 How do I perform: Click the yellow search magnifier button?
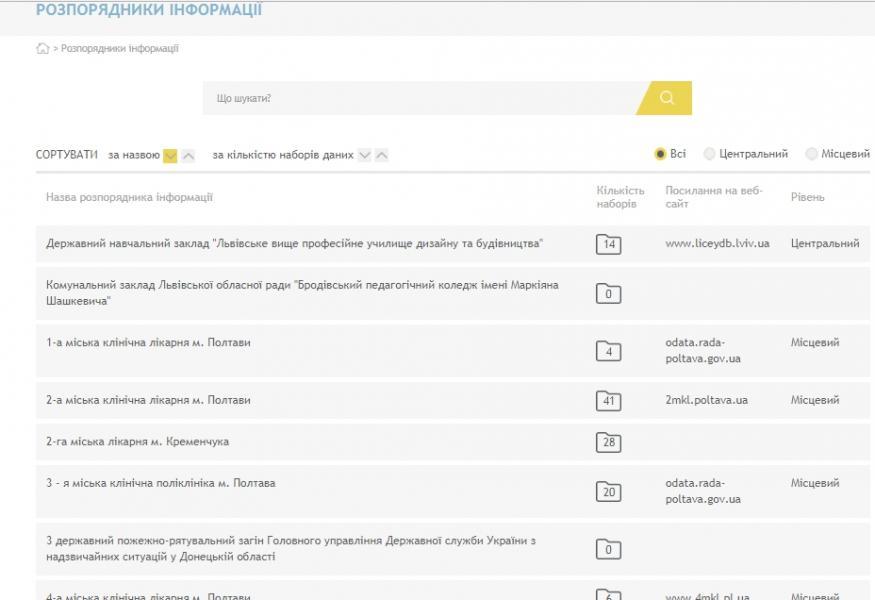pos(667,98)
